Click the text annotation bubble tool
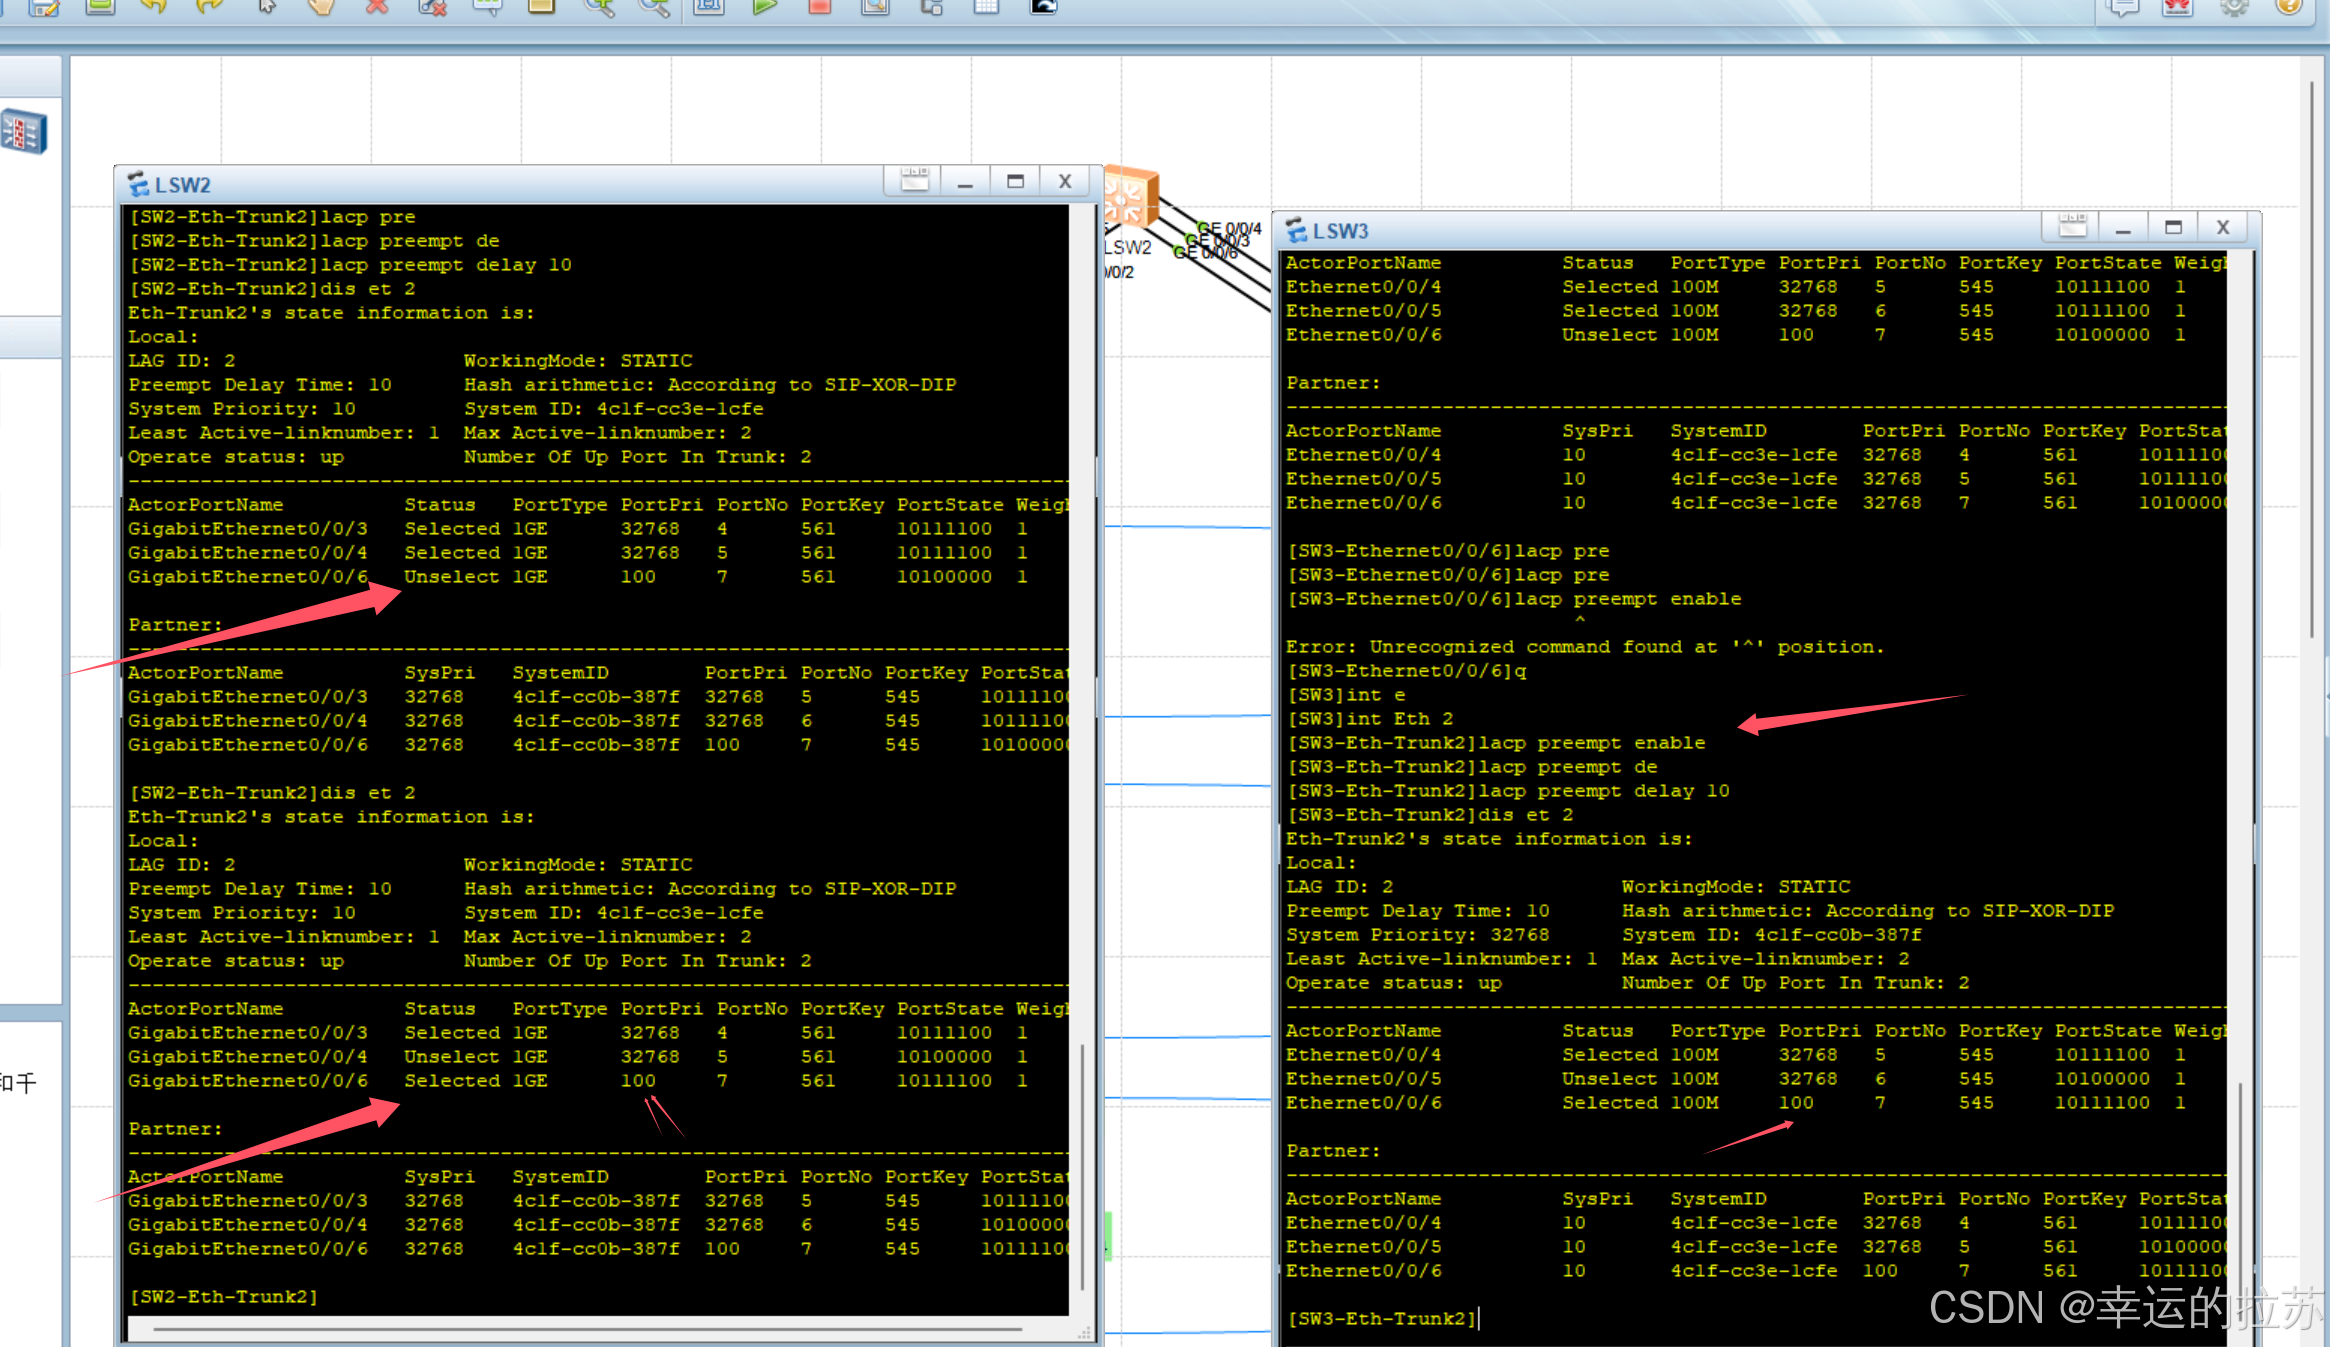Screen dimensions: 2330x1347 click(487, 6)
